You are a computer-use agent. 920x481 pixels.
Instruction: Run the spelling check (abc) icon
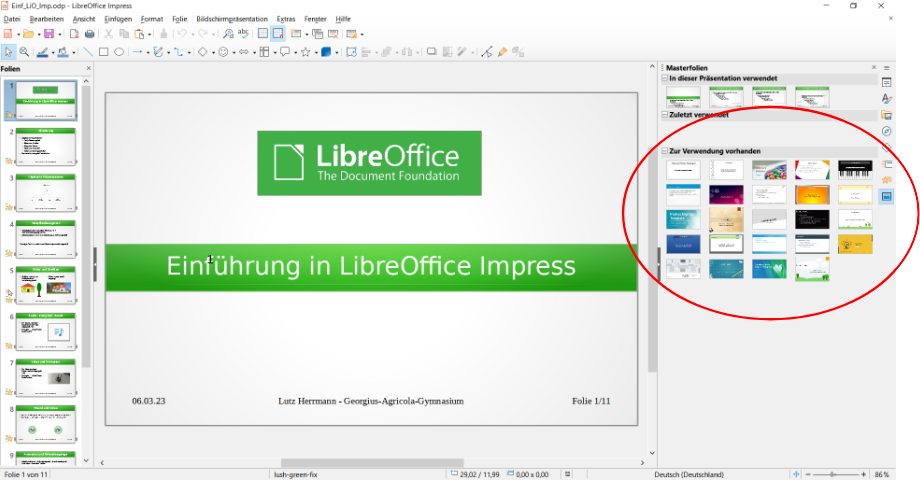coord(241,34)
